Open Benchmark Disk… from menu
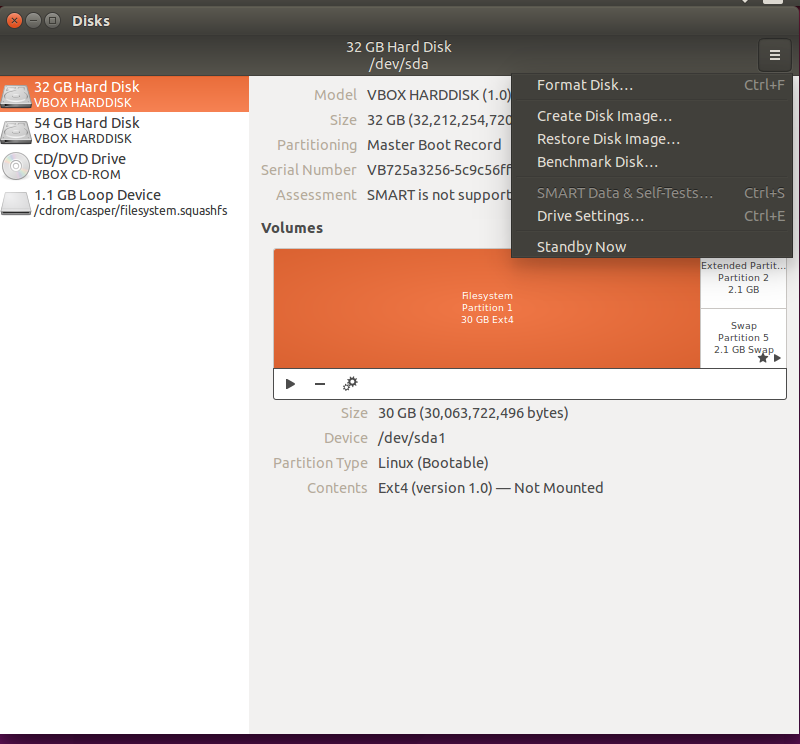800x744 pixels. click(x=597, y=162)
